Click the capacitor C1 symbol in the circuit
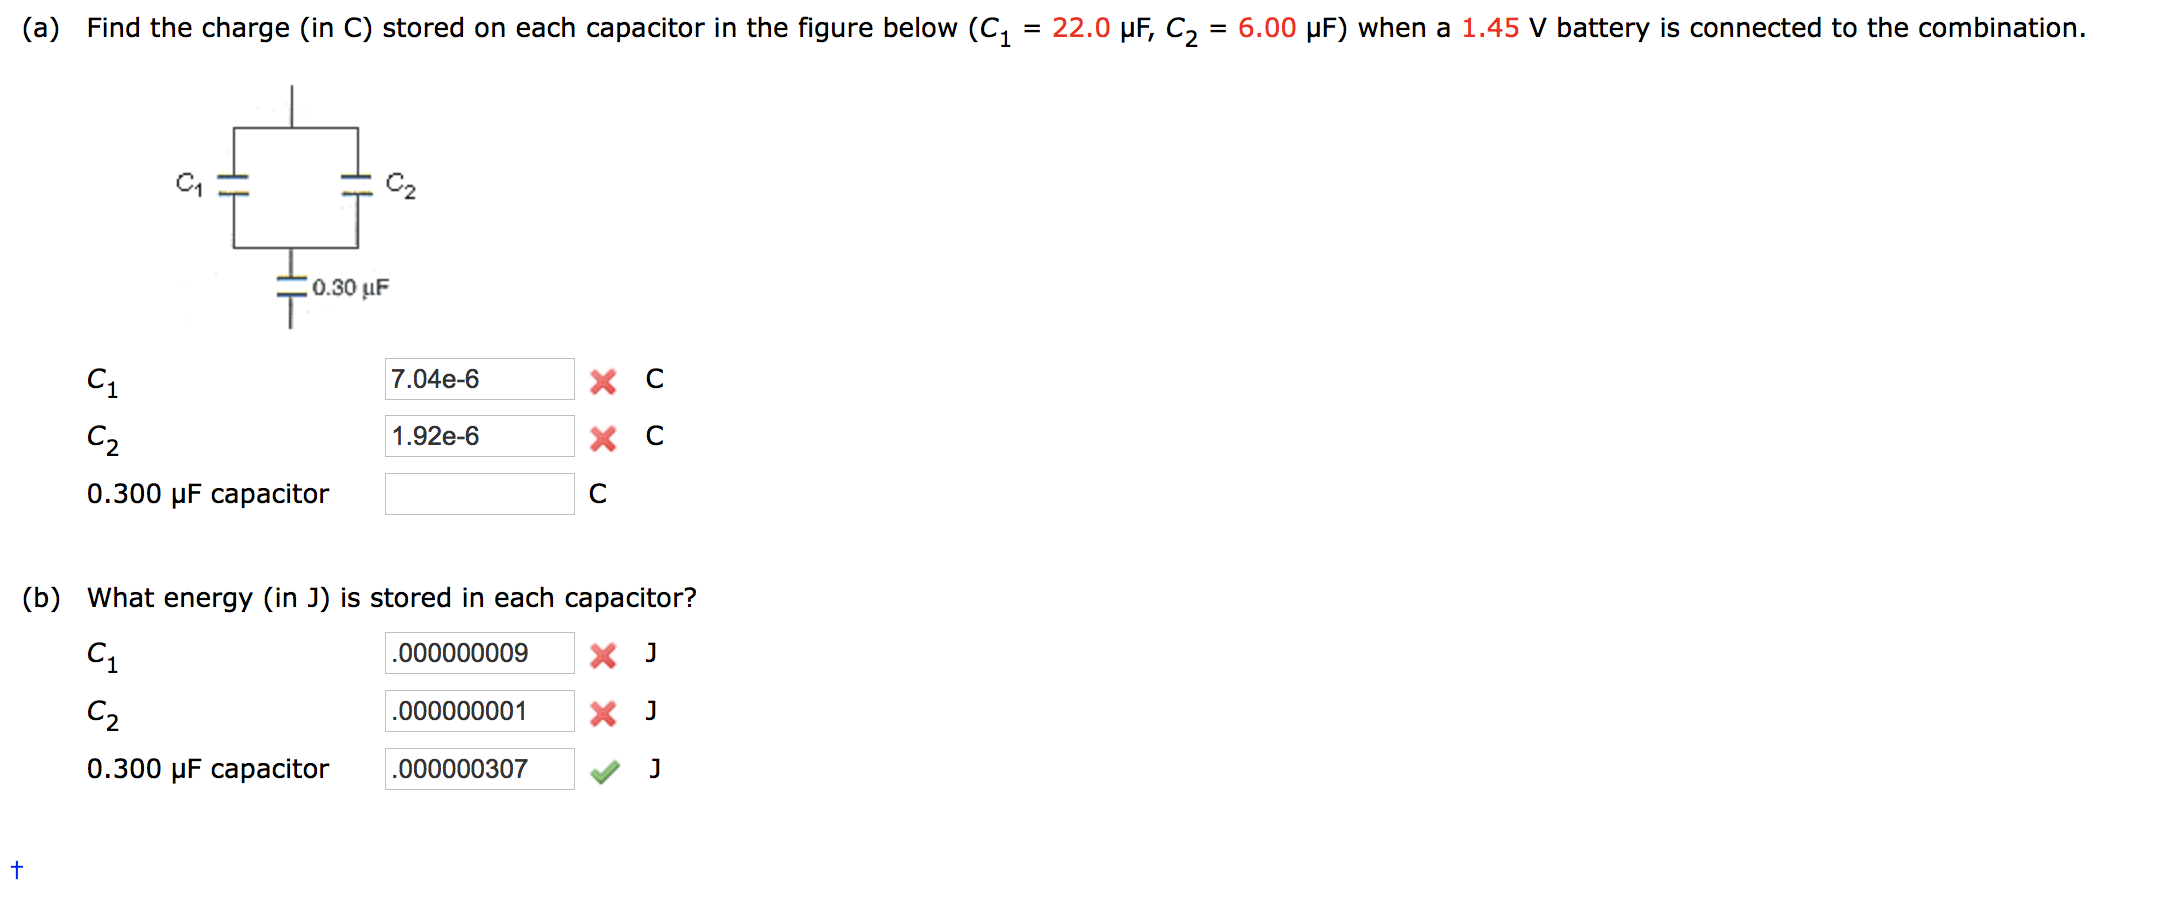2178x900 pixels. point(232,183)
